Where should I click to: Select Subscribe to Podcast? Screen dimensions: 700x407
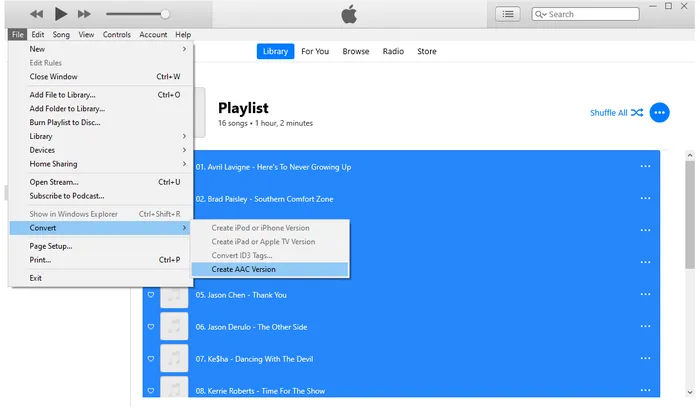pos(101,196)
